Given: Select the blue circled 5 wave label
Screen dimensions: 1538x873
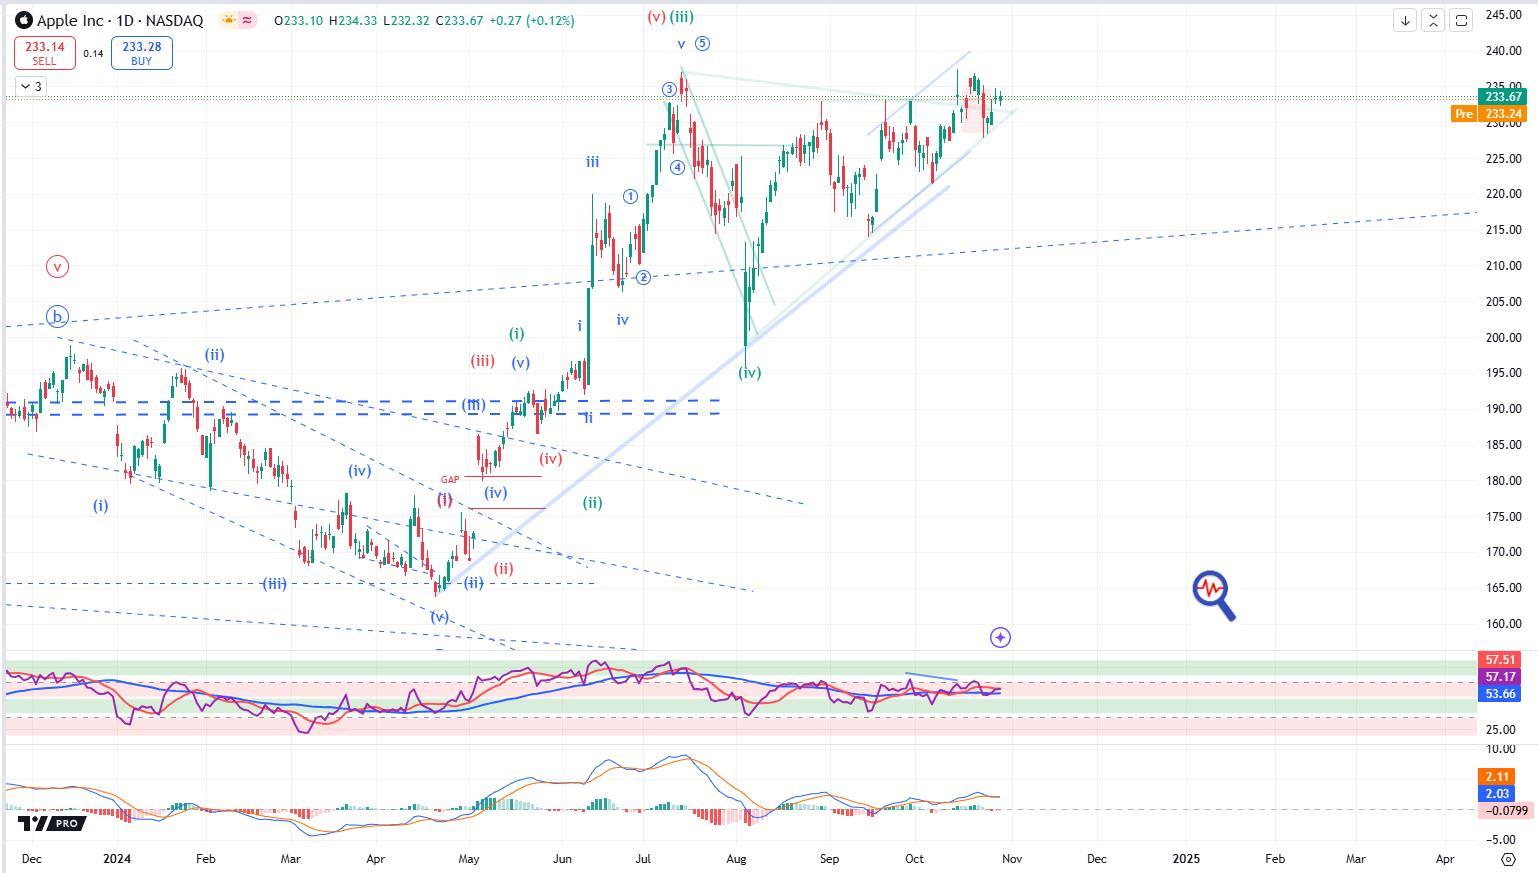Looking at the screenshot, I should coord(703,43).
